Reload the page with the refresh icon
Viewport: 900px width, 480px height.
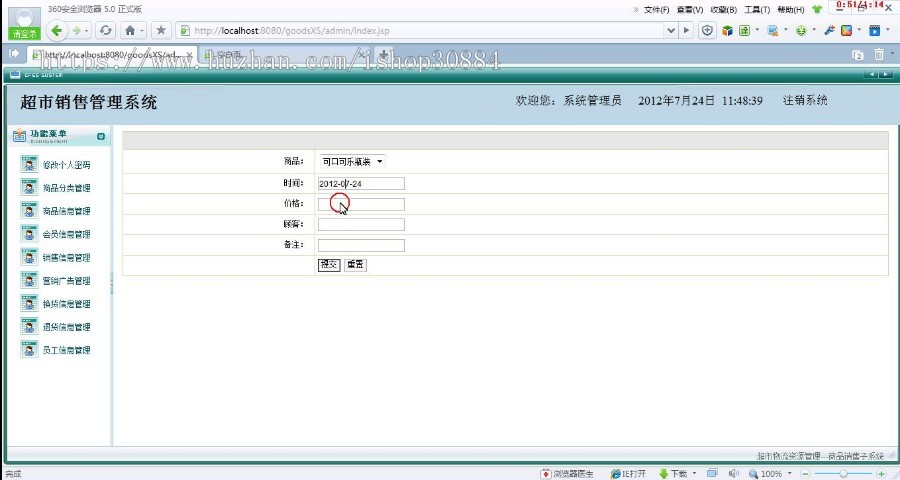click(105, 30)
